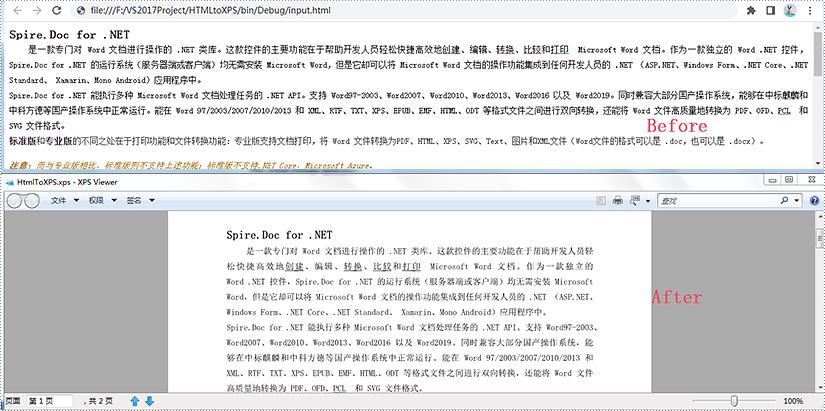
Task: Click underlined 比较 in the browser page
Action: click(x=532, y=50)
